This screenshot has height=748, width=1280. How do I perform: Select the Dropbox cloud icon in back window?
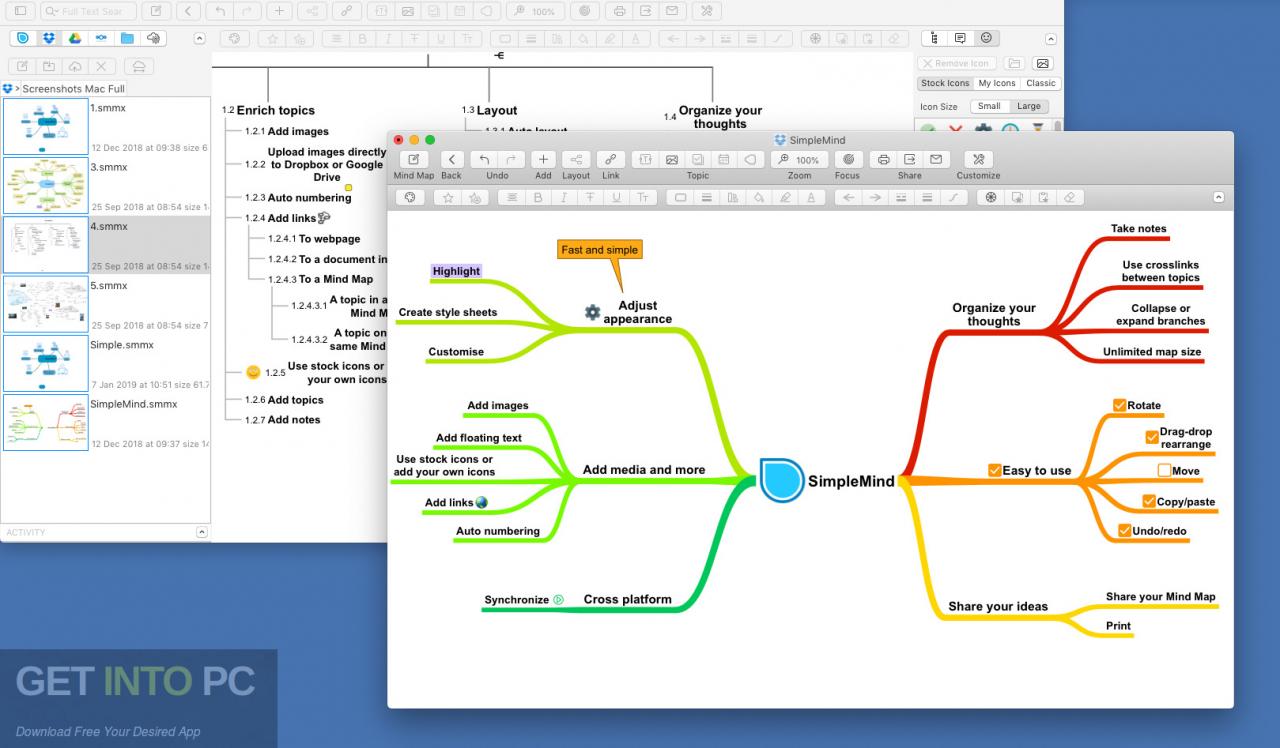point(48,38)
